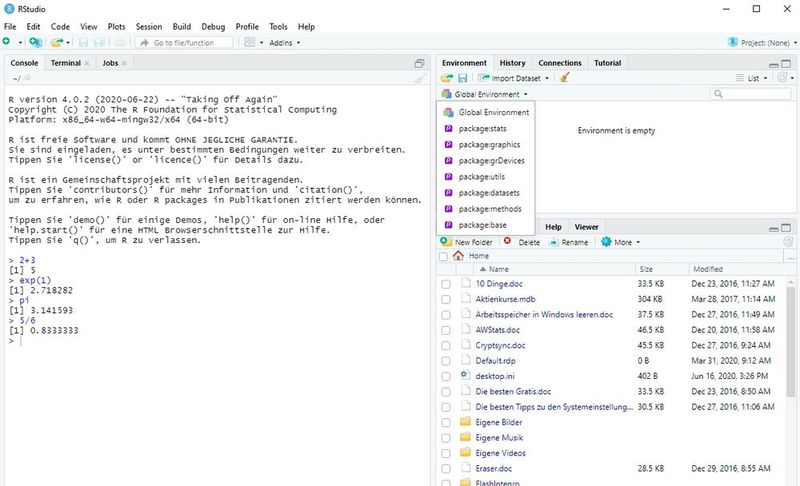Open the File menu
Image resolution: width=800 pixels, height=486 pixels.
[x=10, y=27]
